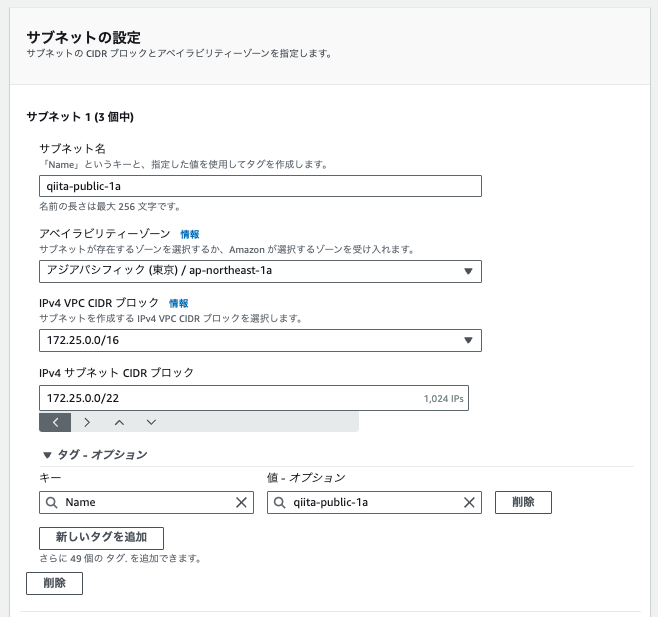
Task: Click the right arrow CIDR navigation button
Action: (87, 422)
